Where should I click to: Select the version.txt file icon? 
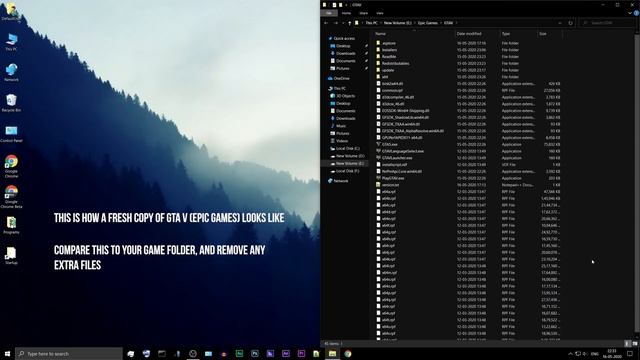coord(378,184)
